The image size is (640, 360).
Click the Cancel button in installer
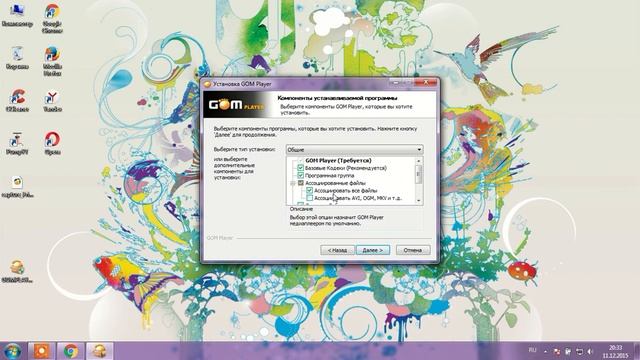click(413, 250)
